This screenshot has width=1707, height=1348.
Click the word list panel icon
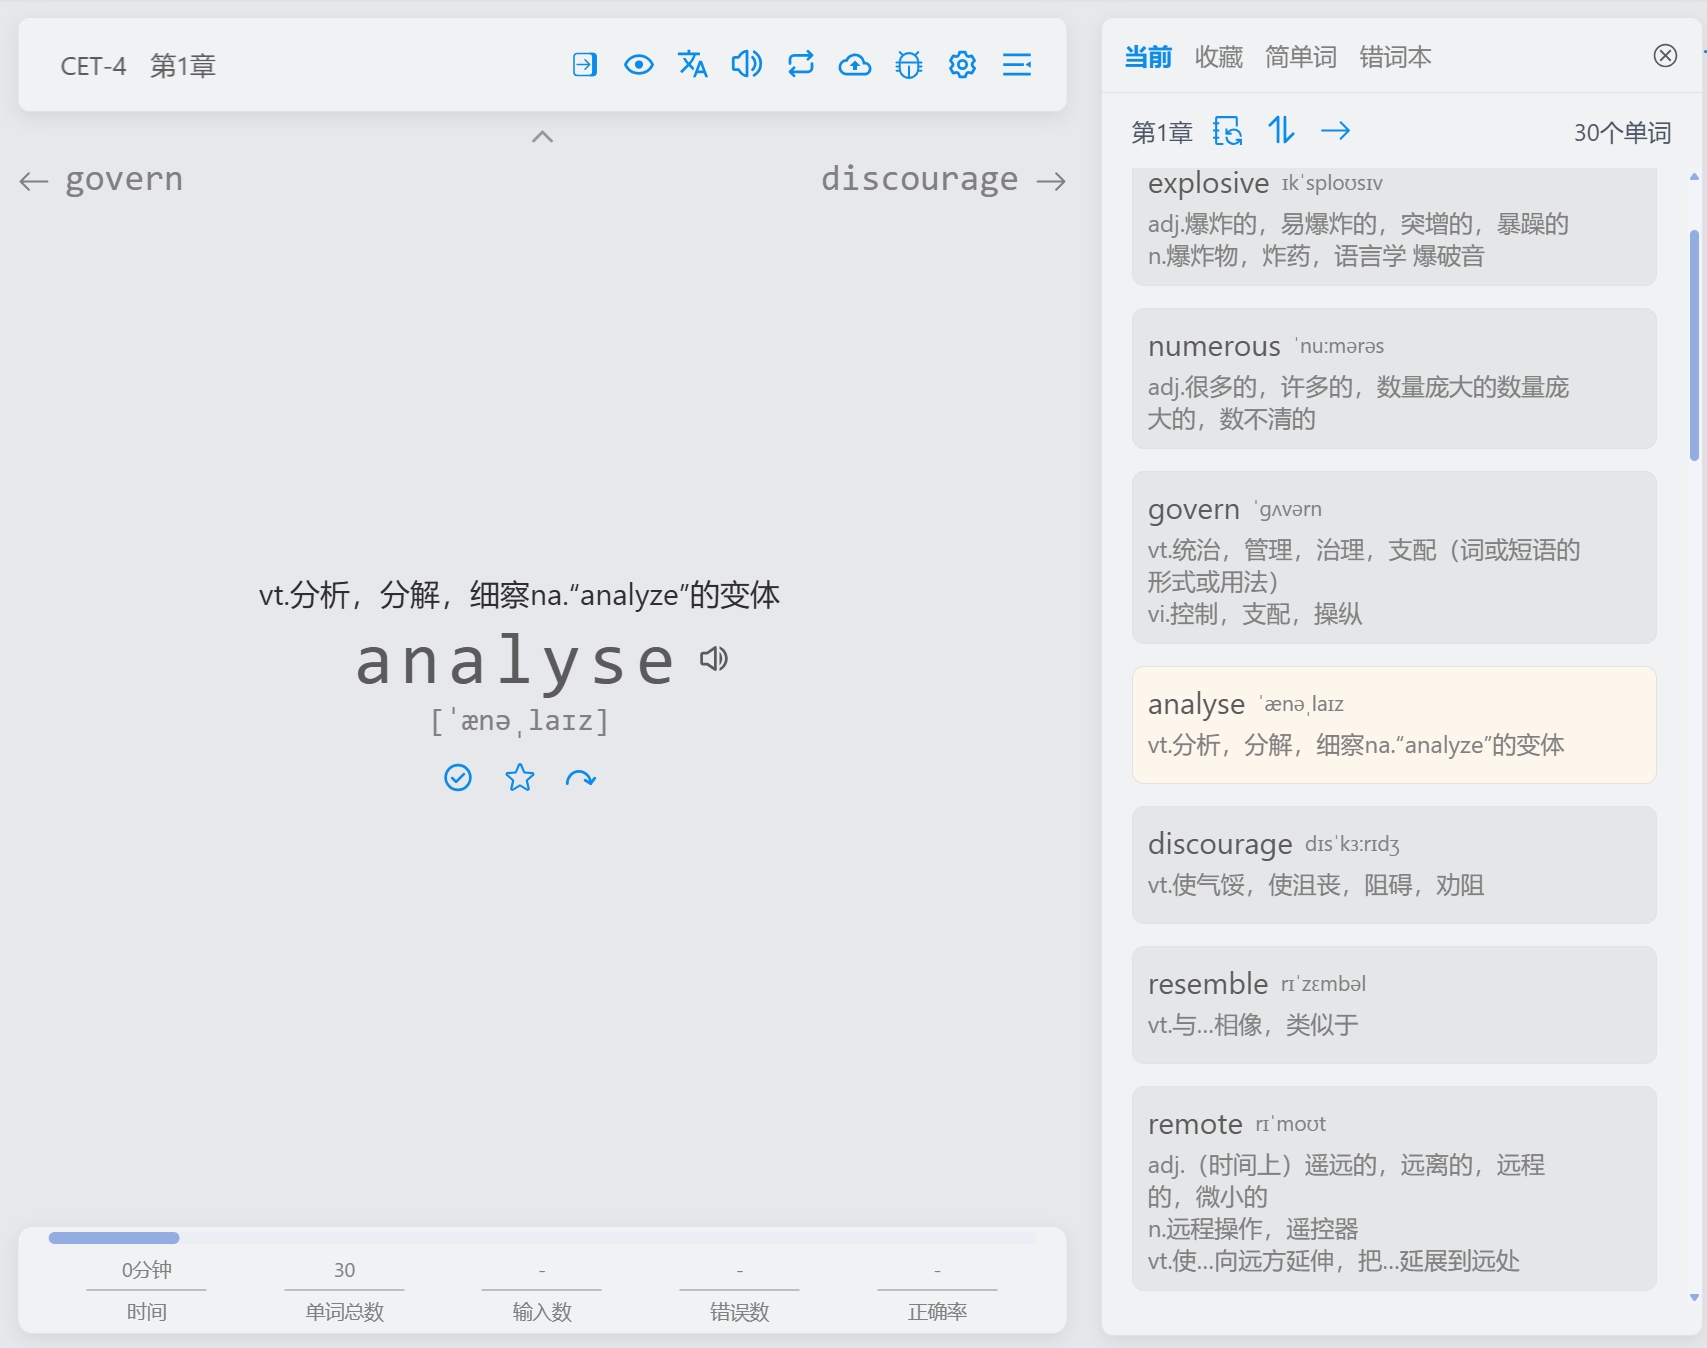pos(1017,65)
